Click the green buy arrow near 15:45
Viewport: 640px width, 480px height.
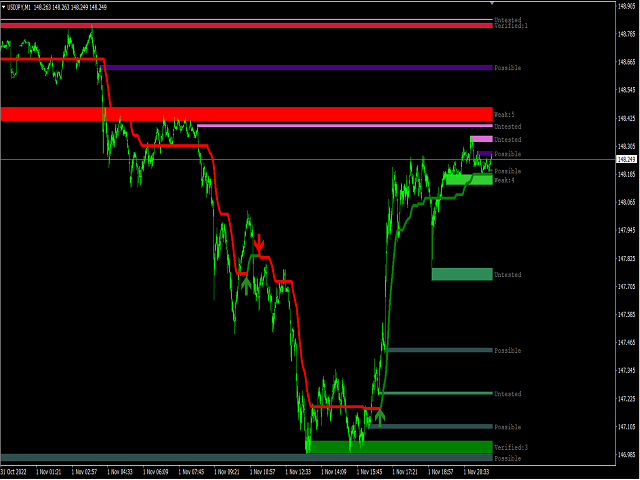pos(379,413)
